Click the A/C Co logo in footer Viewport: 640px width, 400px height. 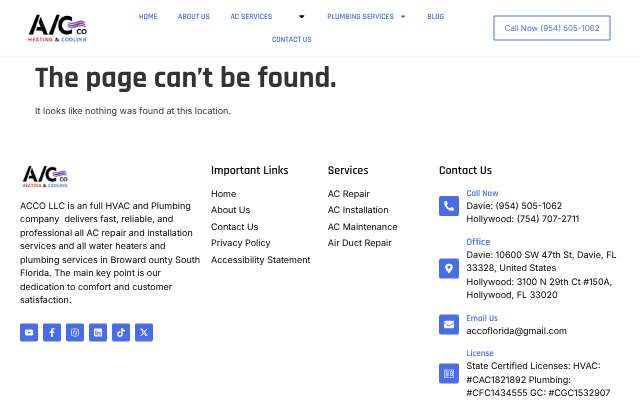coord(45,176)
